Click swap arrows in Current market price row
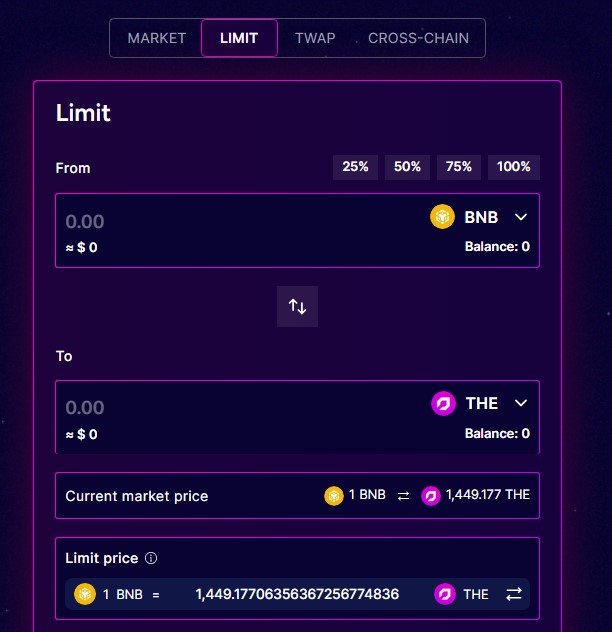Image resolution: width=612 pixels, height=632 pixels. 403,495
